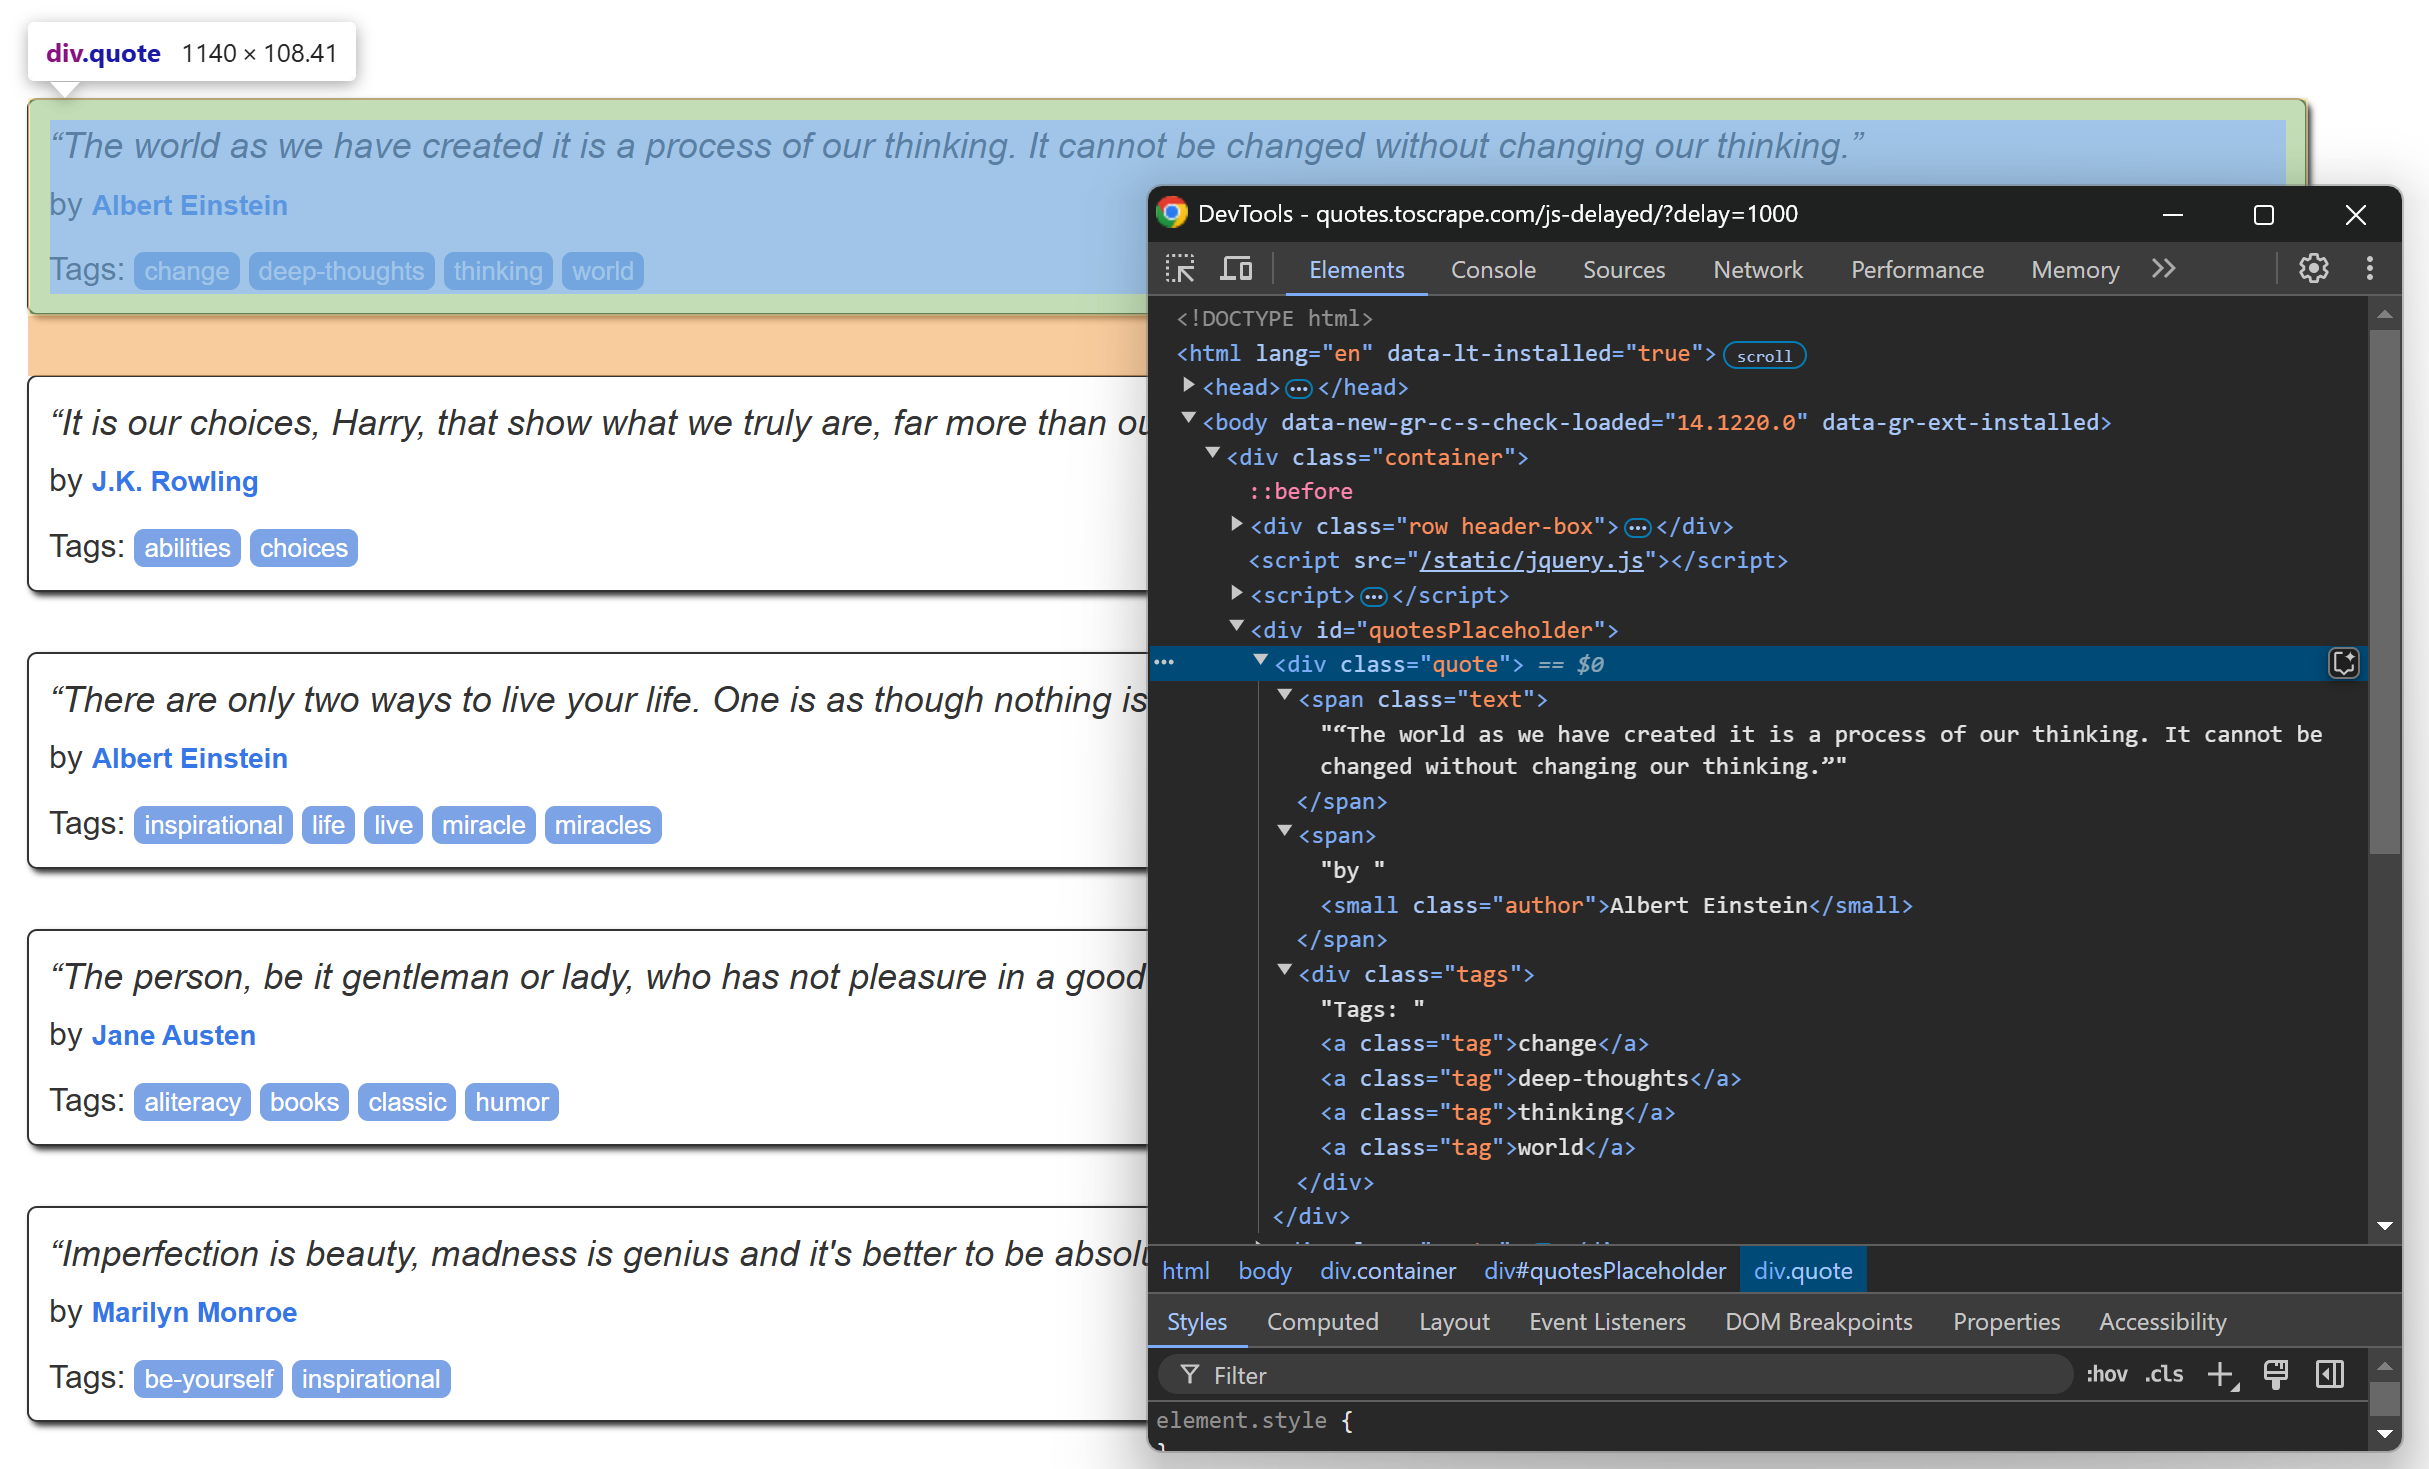This screenshot has height=1469, width=2429.
Task: Open the Computed tab
Action: (x=1322, y=1321)
